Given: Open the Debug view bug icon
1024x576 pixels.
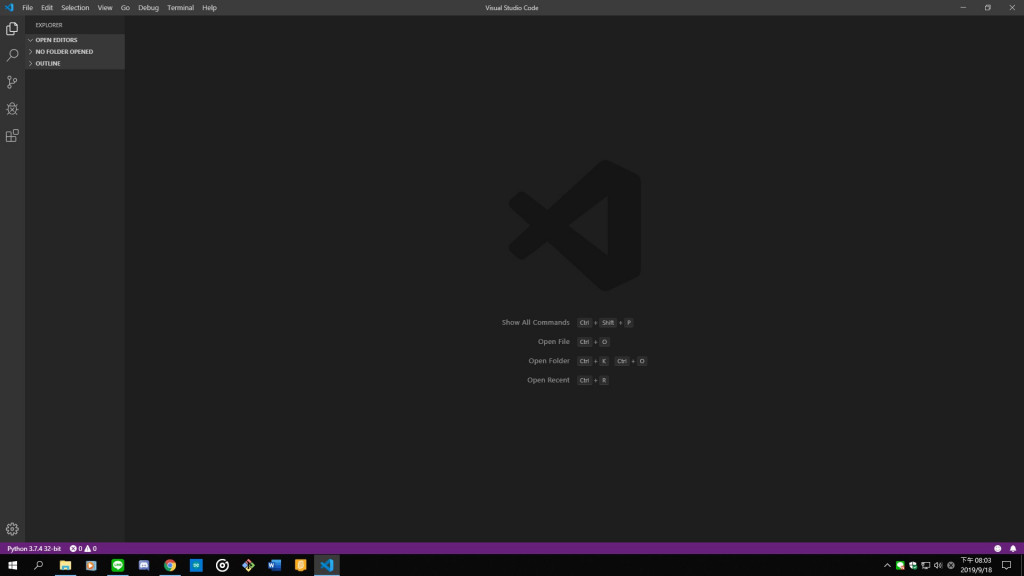Looking at the screenshot, I should click(x=12, y=109).
